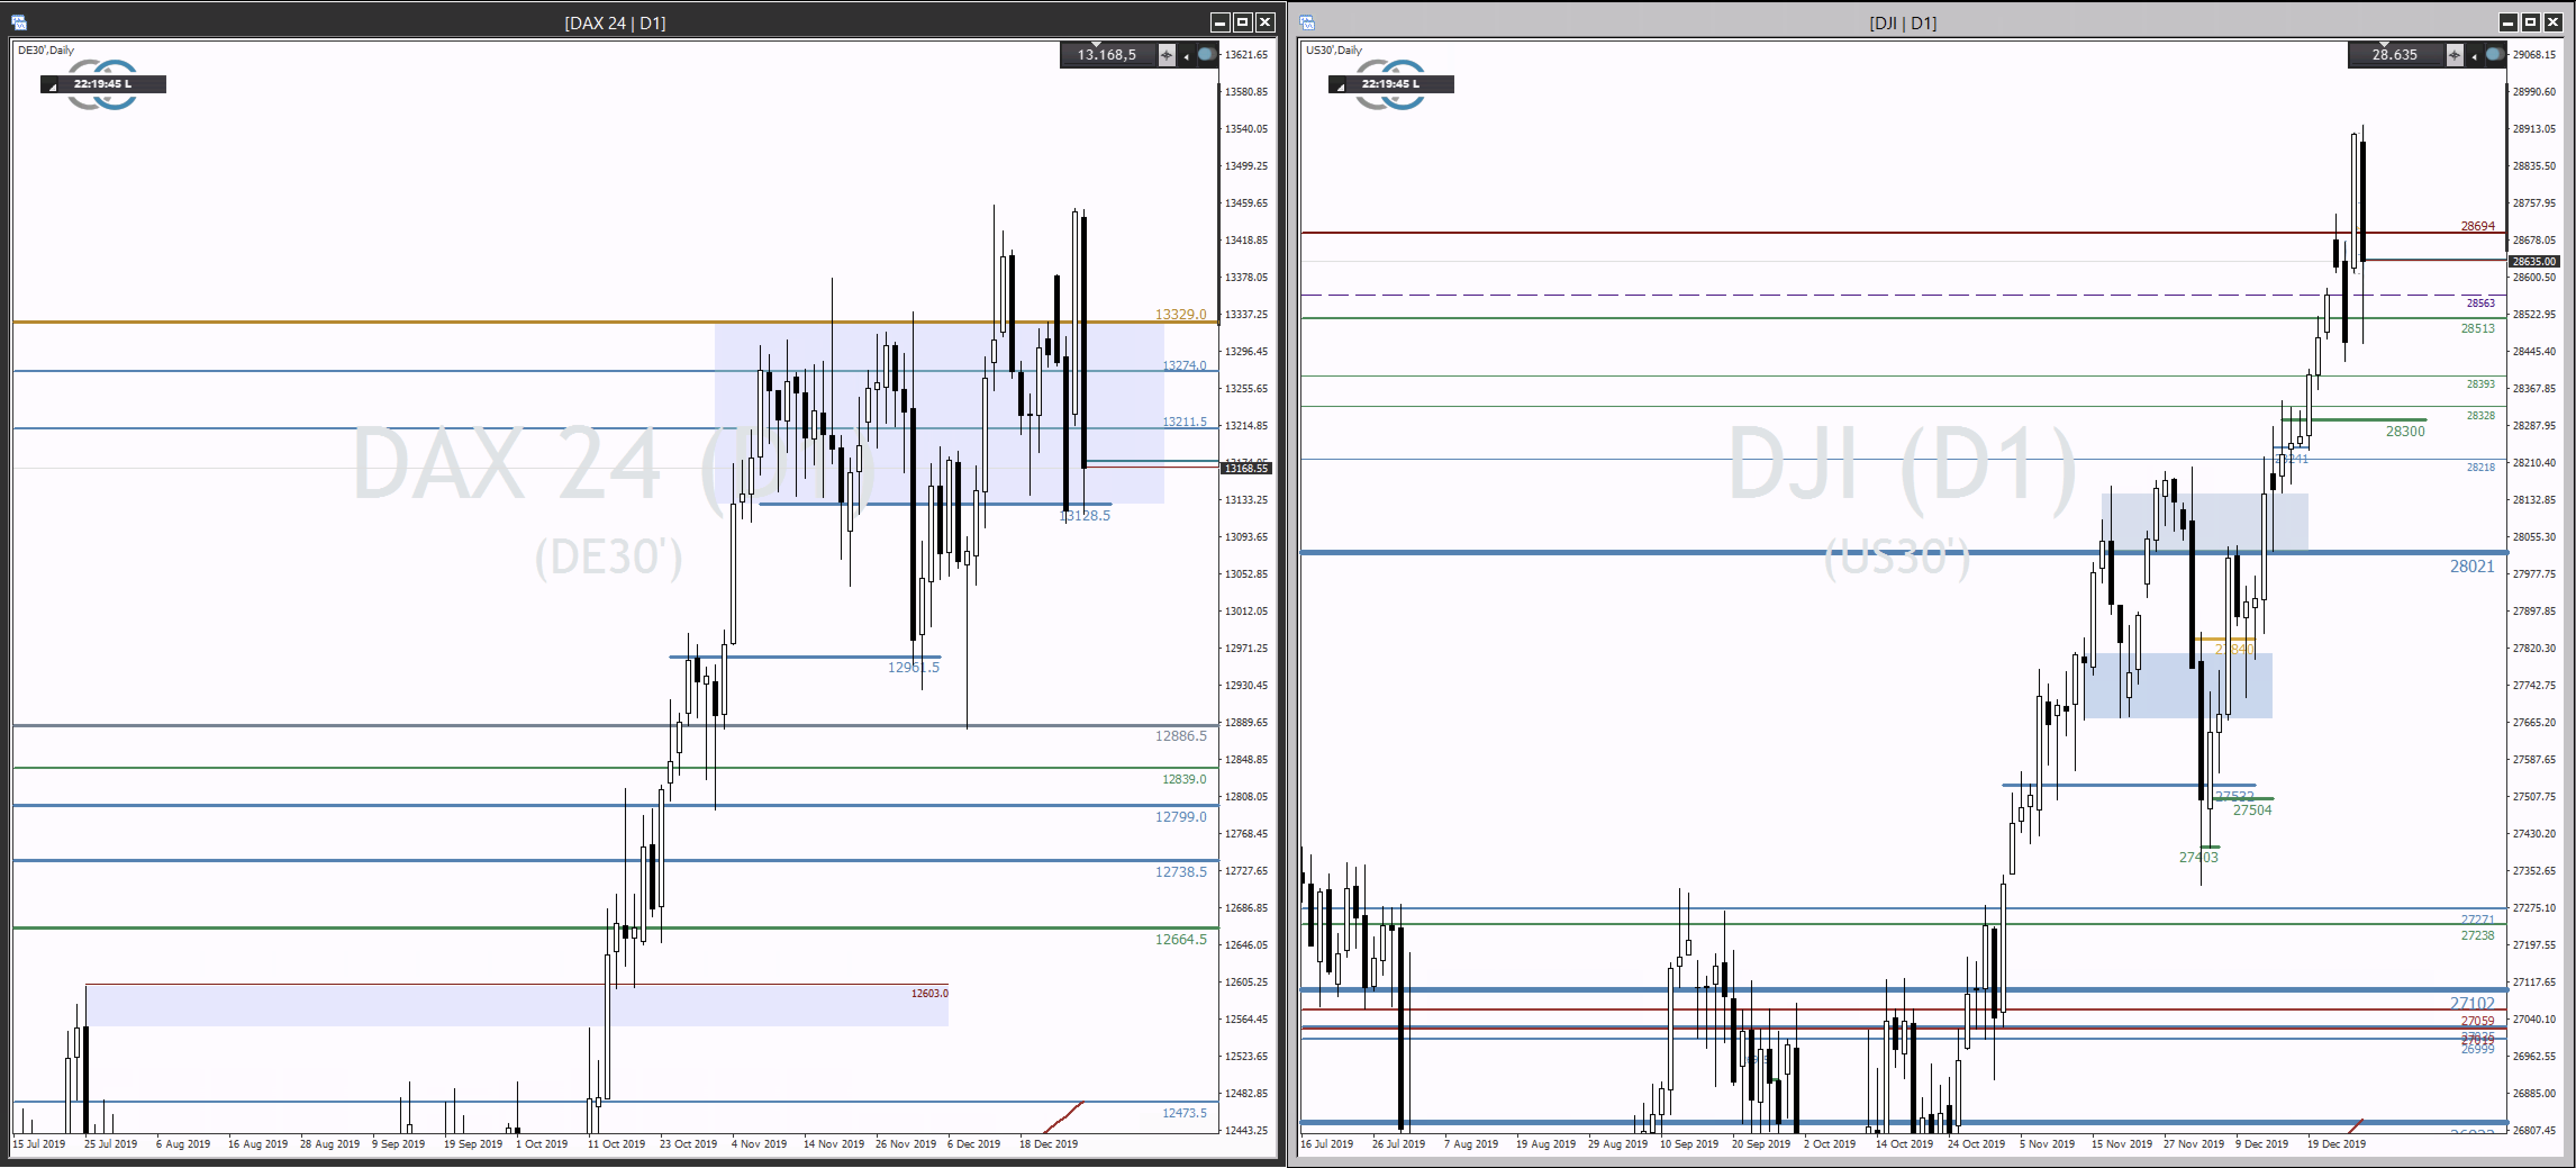Click the US30',Daily symbol label
The image size is (2576, 1168).
pyautogui.click(x=1334, y=50)
